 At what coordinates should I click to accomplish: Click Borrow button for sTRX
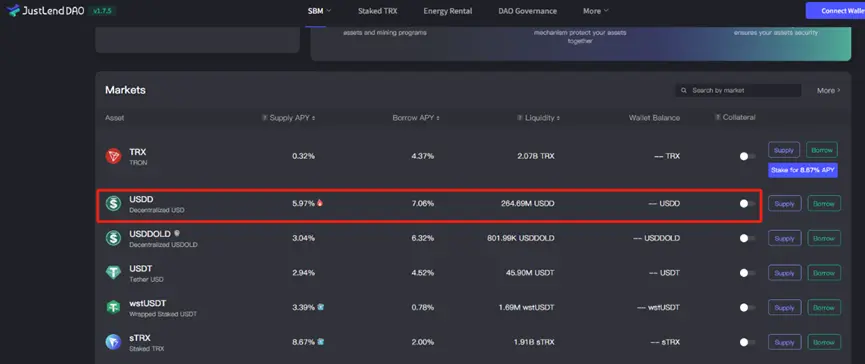point(824,342)
